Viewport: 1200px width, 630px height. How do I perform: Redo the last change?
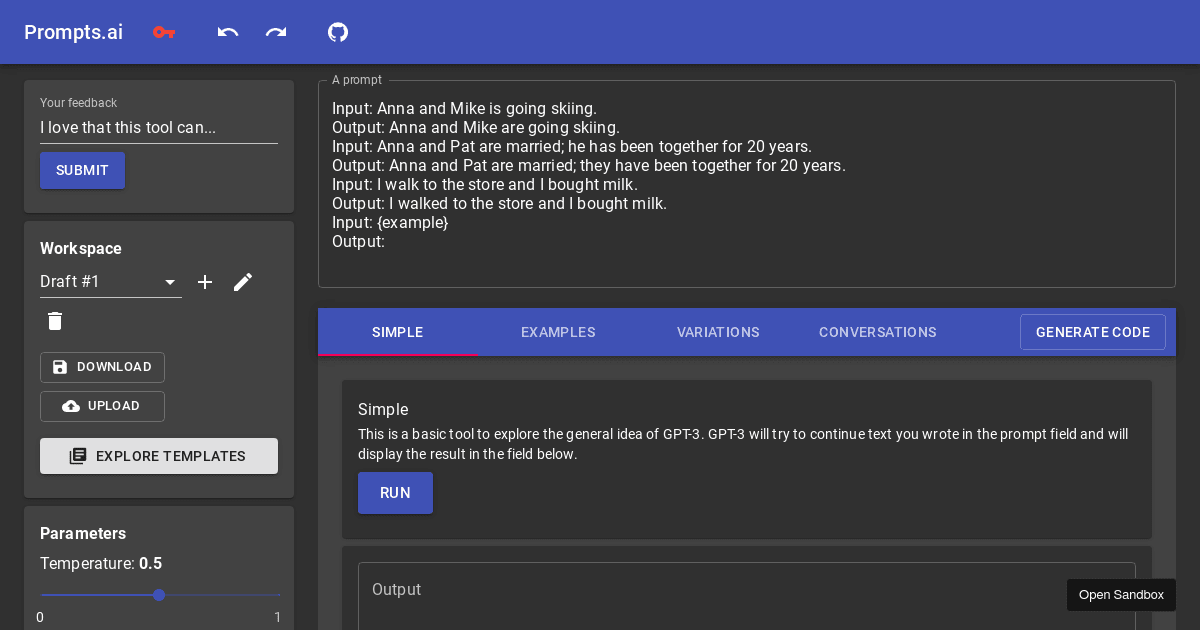(x=276, y=32)
